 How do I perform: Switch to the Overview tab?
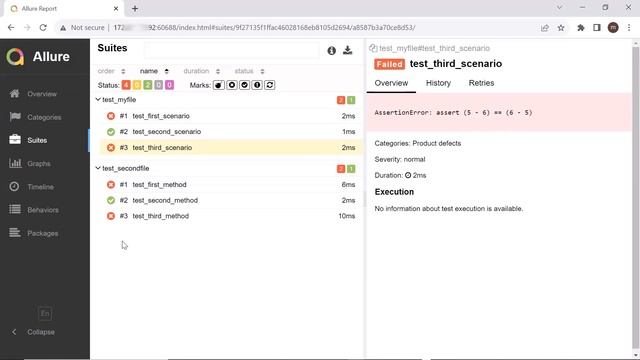click(x=391, y=83)
